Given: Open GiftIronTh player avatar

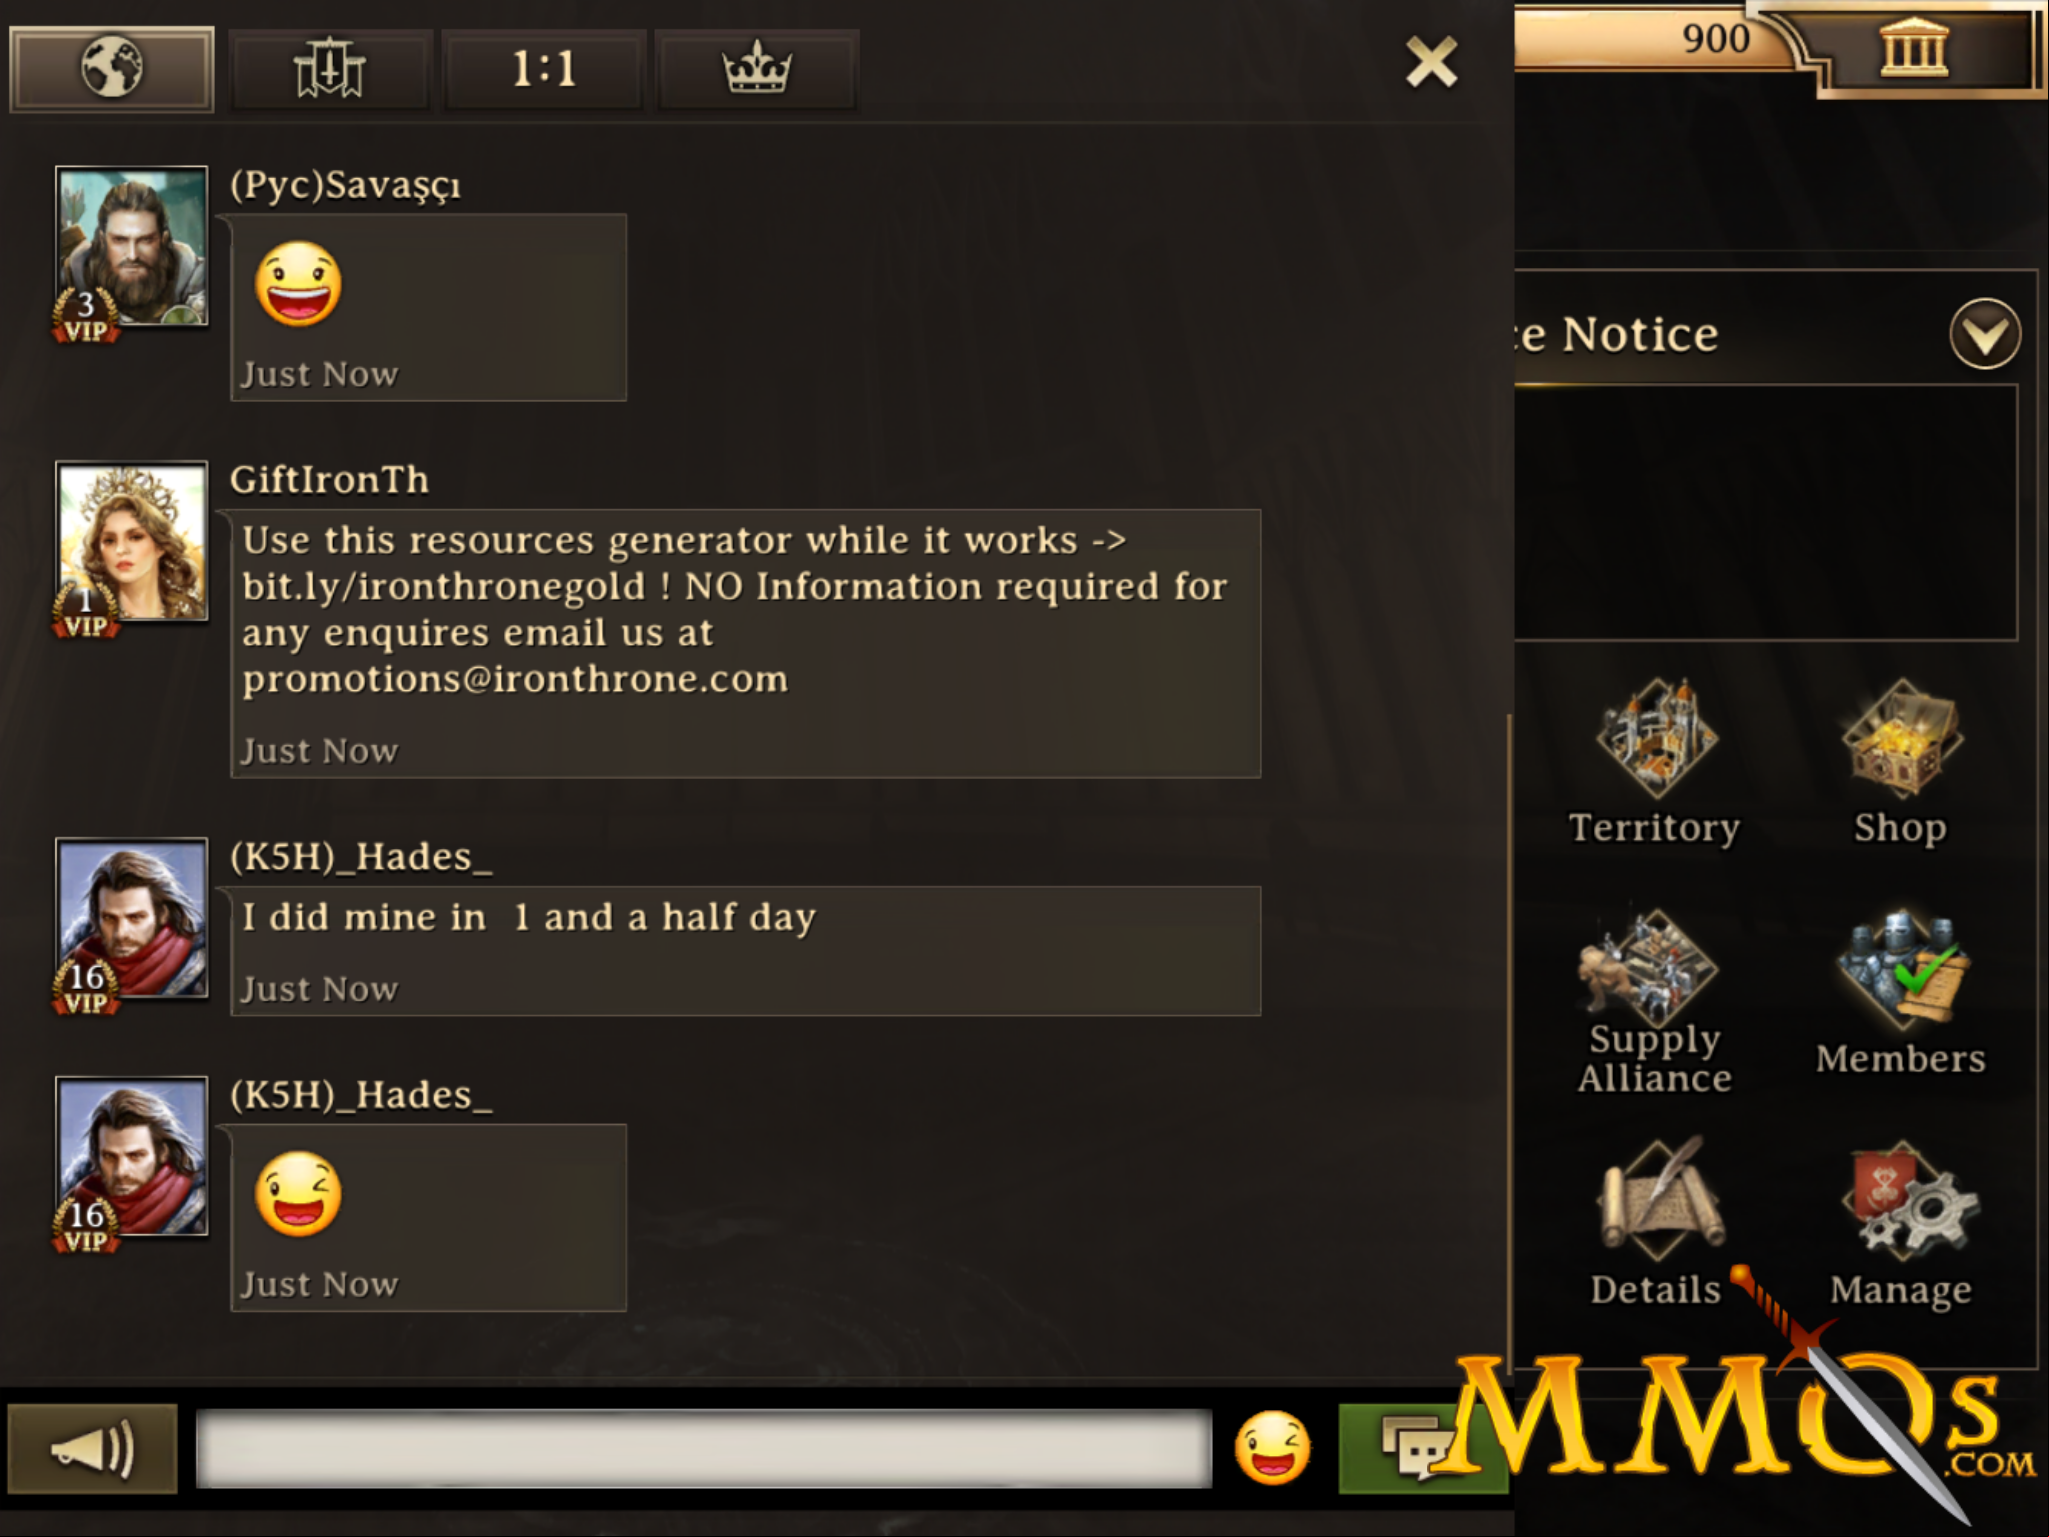Looking at the screenshot, I should tap(132, 541).
